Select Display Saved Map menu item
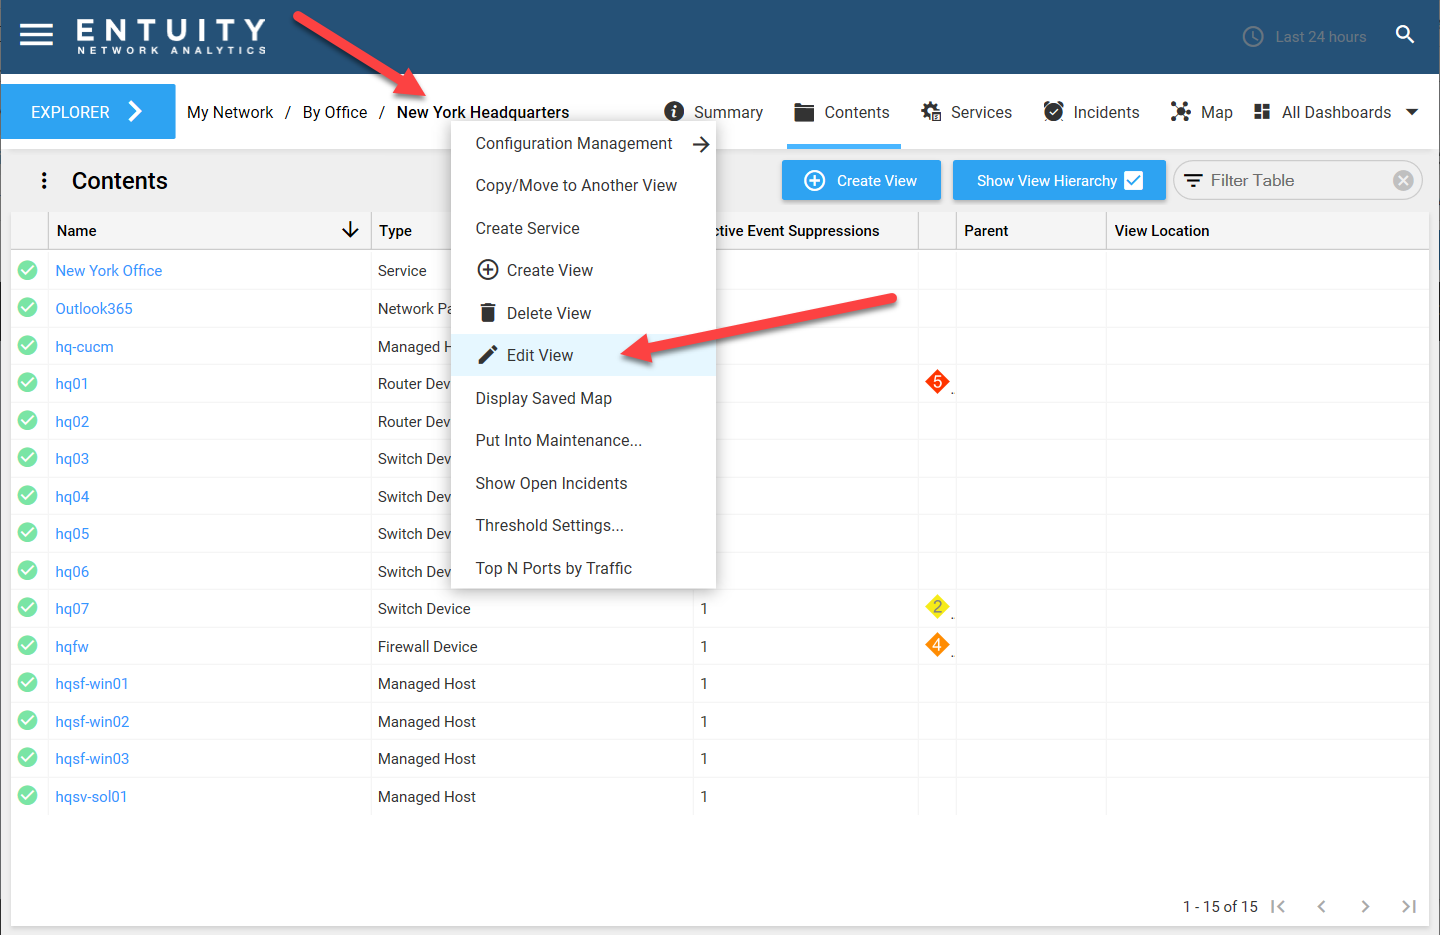 [x=544, y=398]
